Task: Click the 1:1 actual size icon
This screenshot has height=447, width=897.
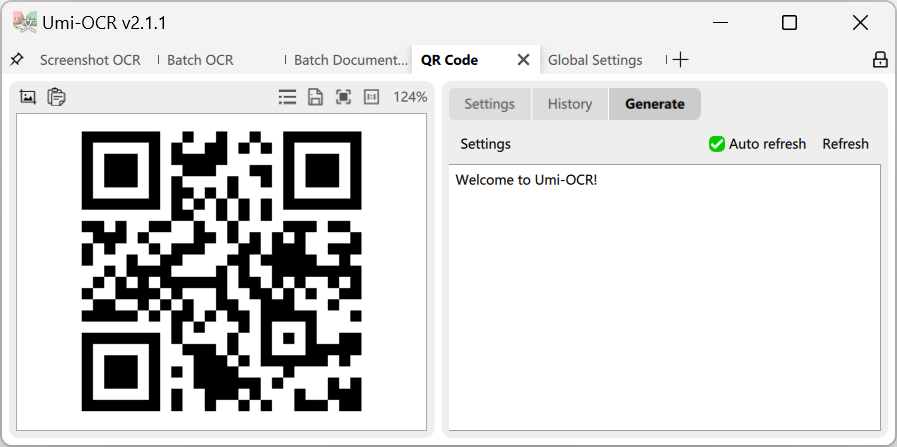Action: point(372,97)
